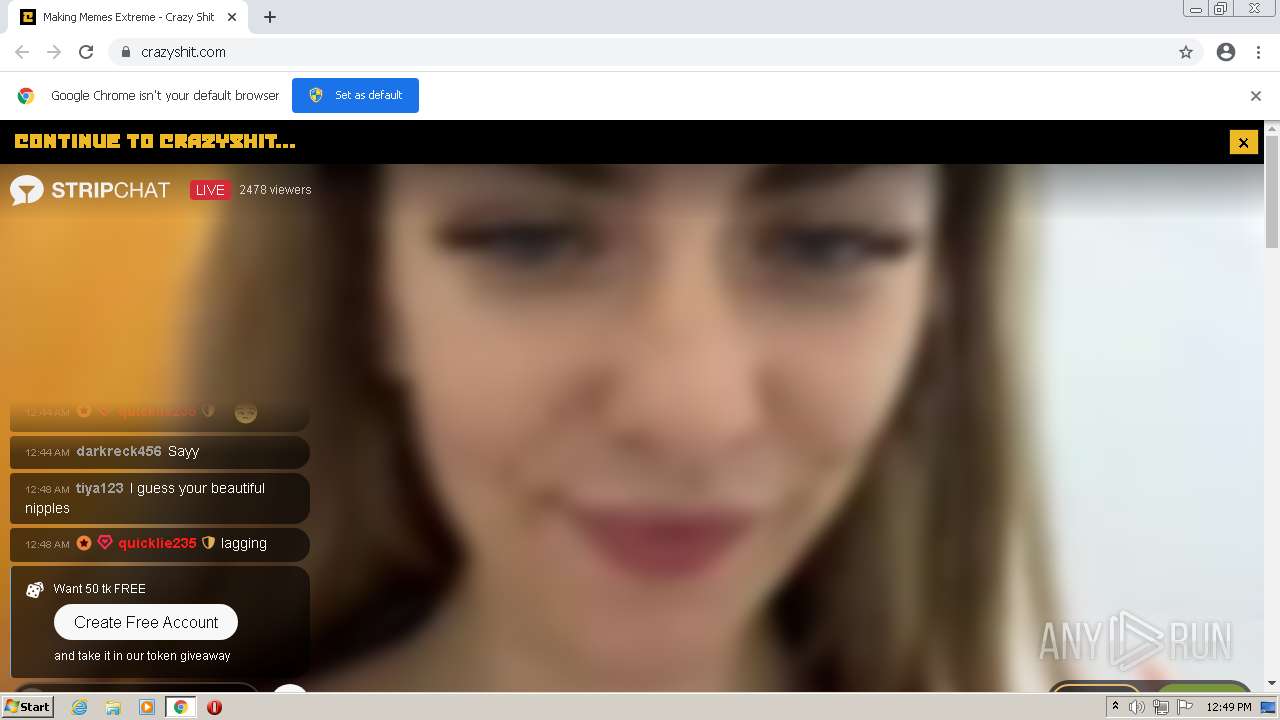This screenshot has height=720, width=1280.
Task: Click Set as default button
Action: [x=355, y=95]
